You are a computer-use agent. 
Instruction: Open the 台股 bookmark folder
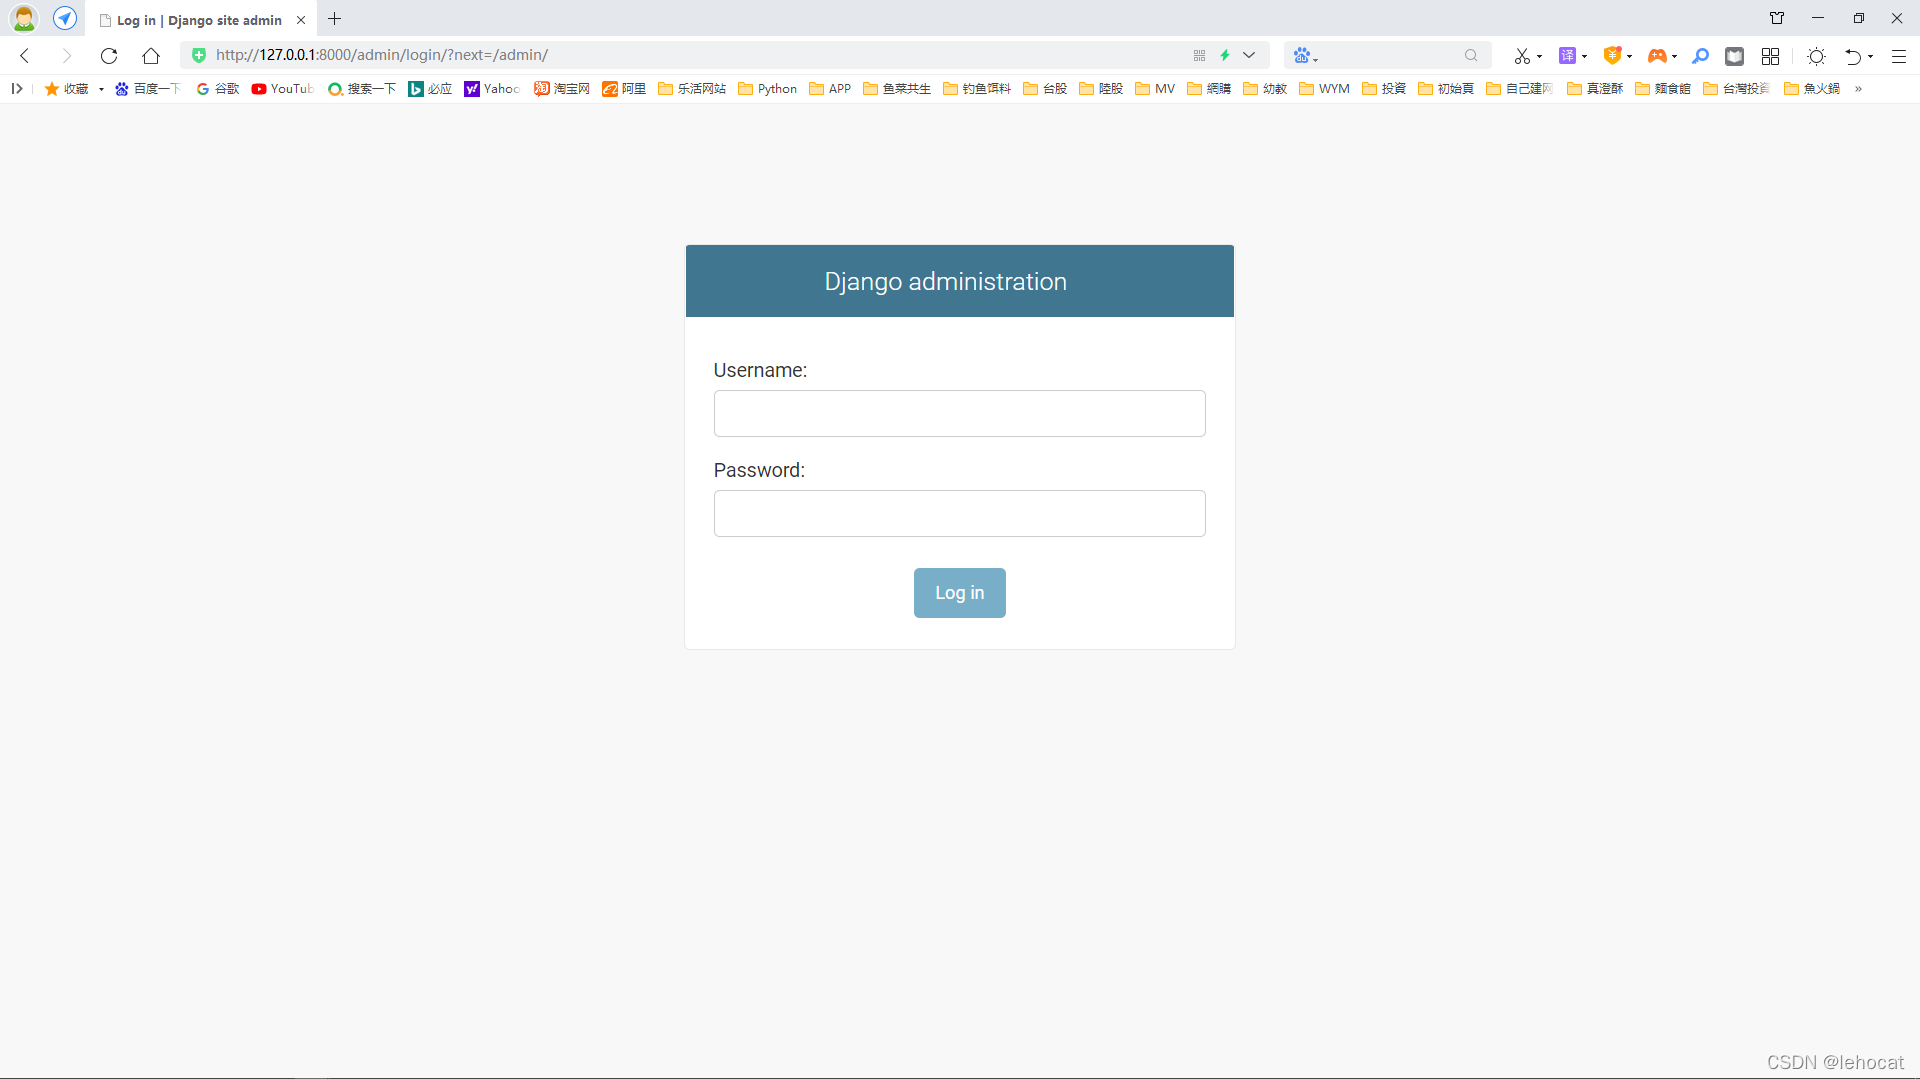[1045, 89]
